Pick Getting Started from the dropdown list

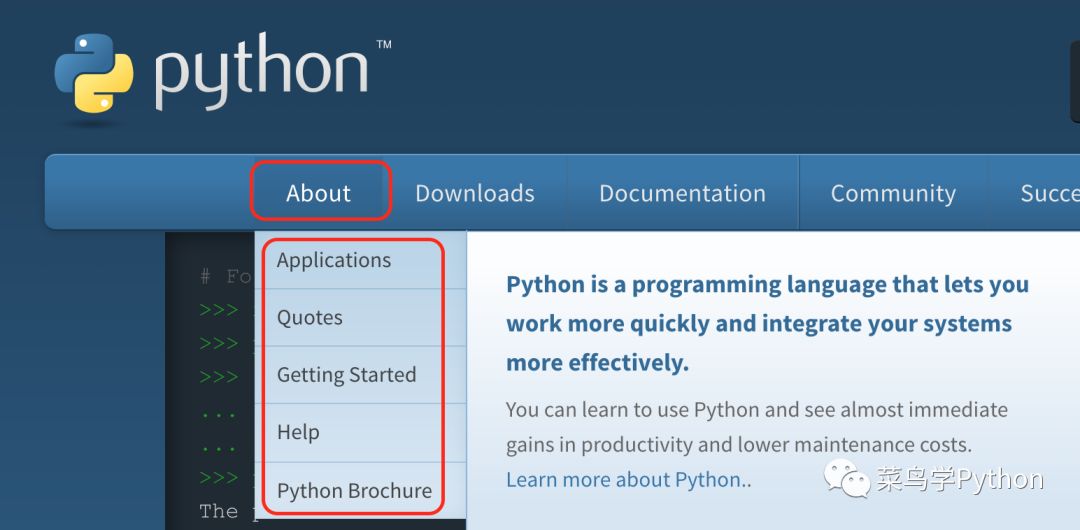click(346, 375)
